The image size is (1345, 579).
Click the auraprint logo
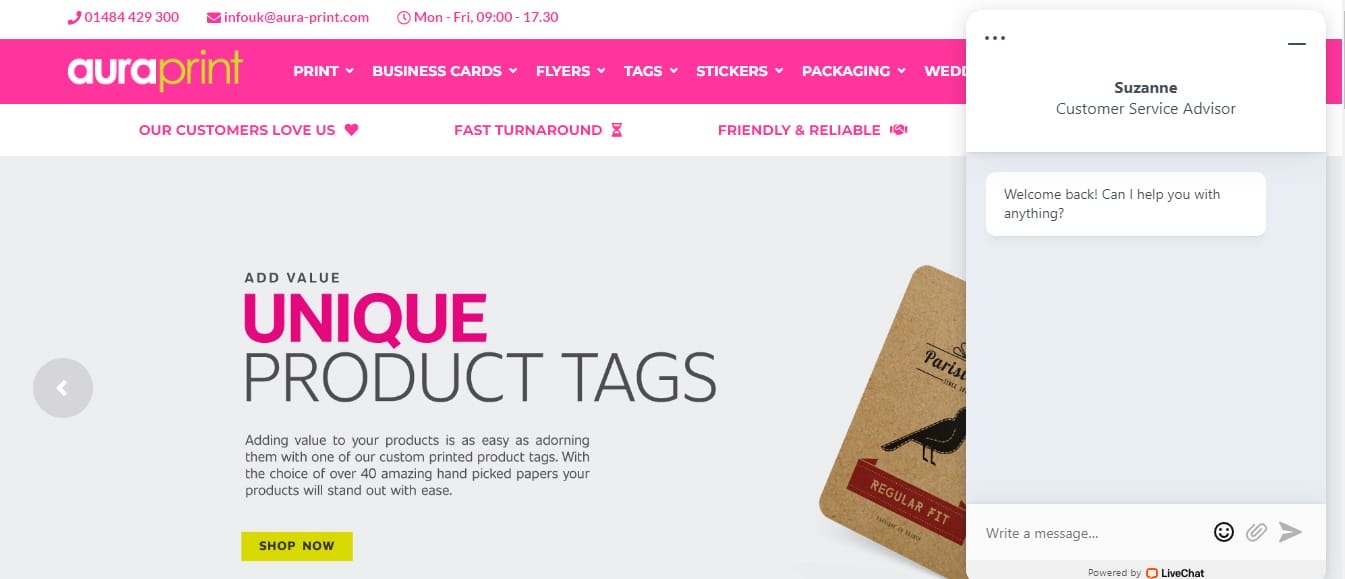(x=155, y=71)
